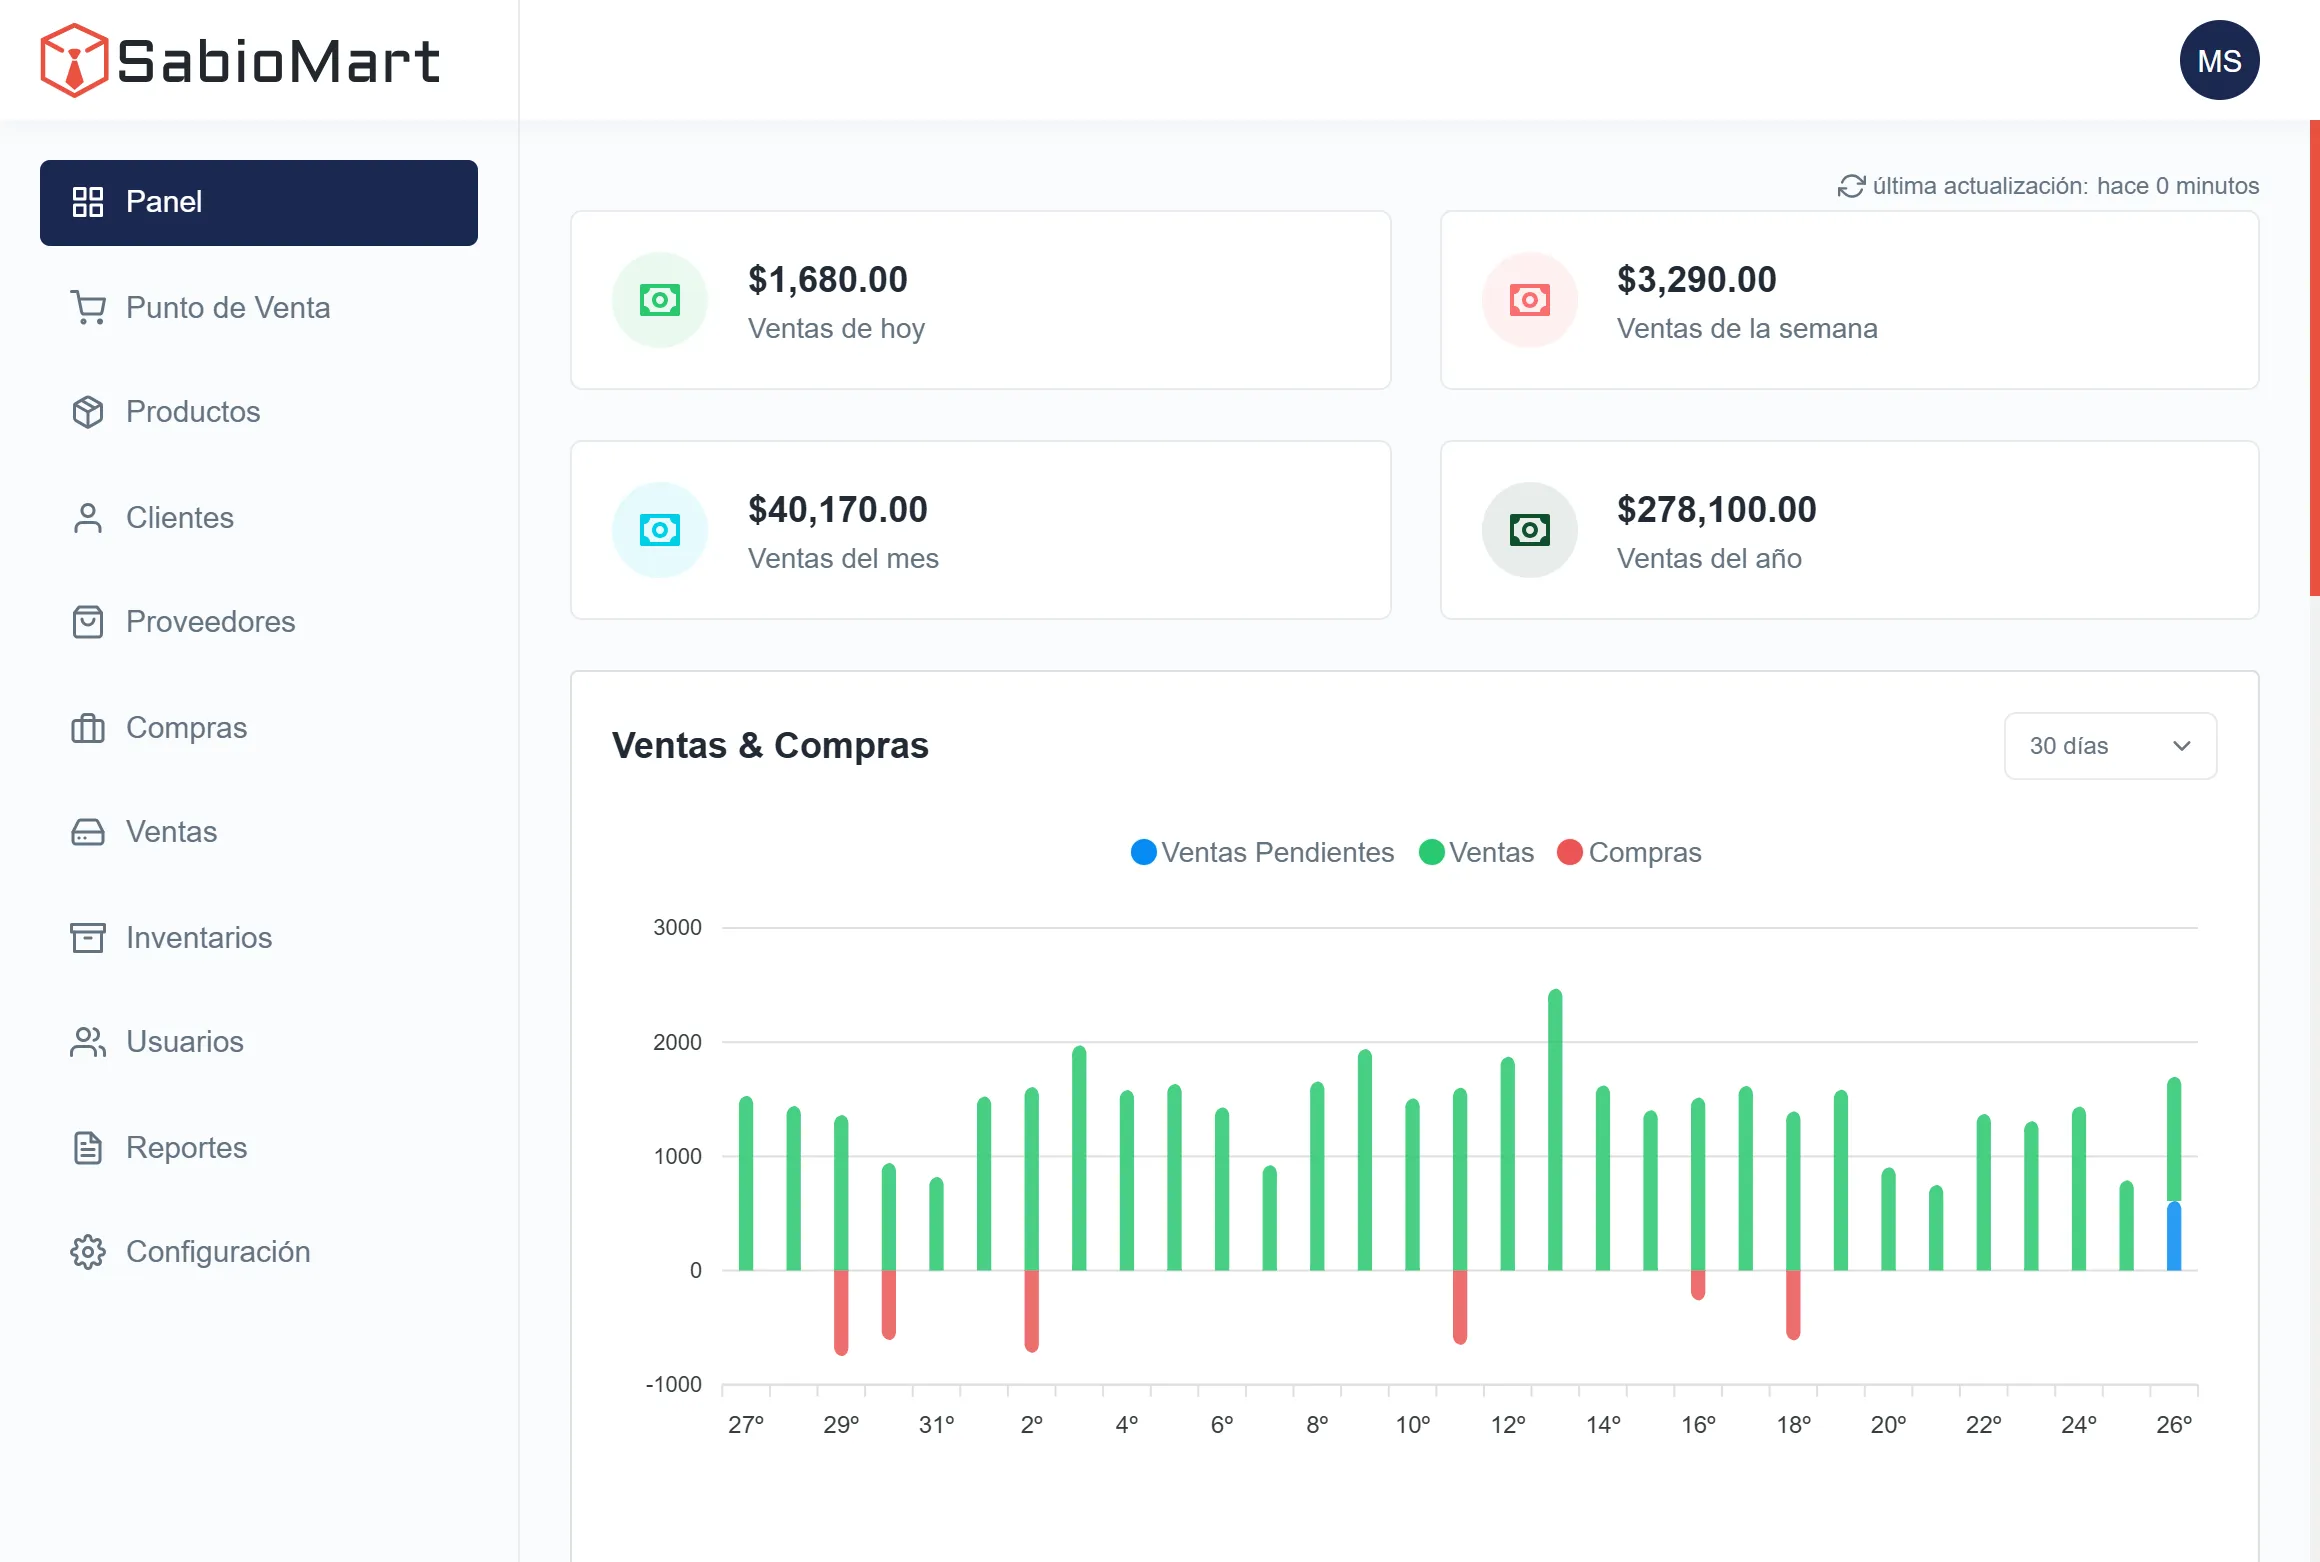This screenshot has width=2320, height=1562.
Task: Open the Ventas de hoy card
Action: tap(980, 300)
